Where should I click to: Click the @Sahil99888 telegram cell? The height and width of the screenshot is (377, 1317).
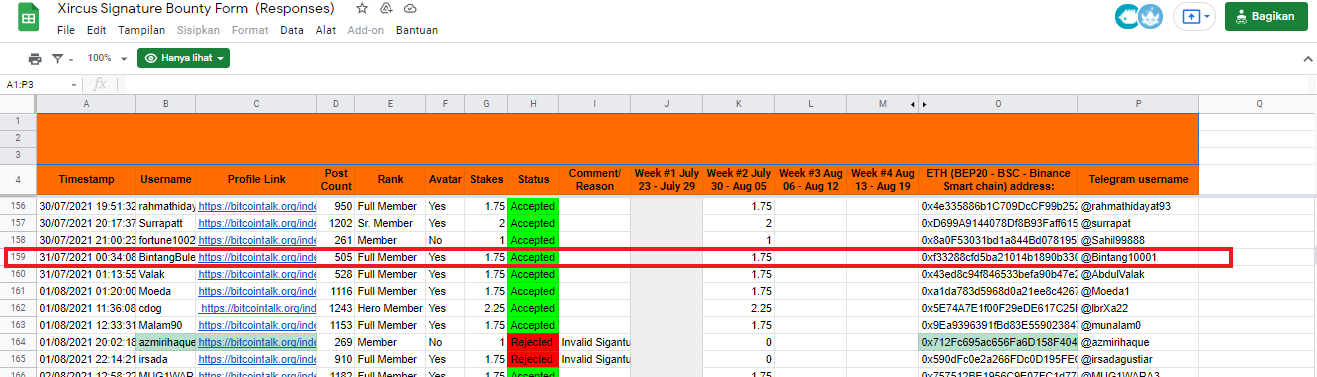click(x=1138, y=240)
